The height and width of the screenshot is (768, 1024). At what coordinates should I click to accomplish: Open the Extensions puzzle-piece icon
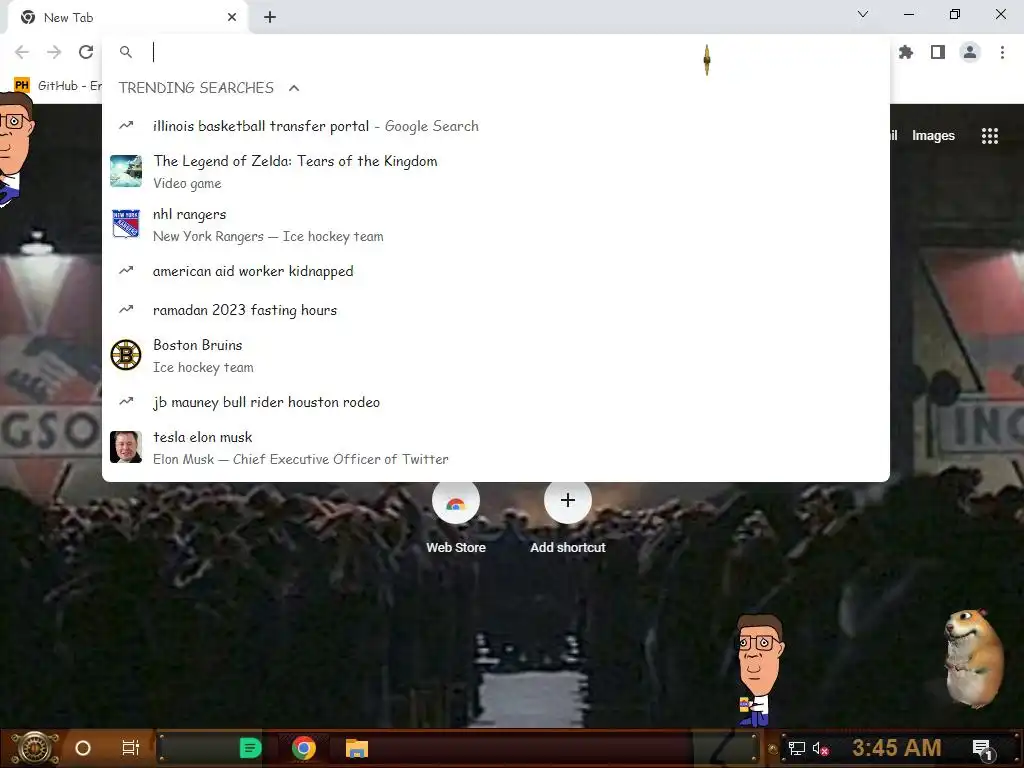tap(906, 52)
